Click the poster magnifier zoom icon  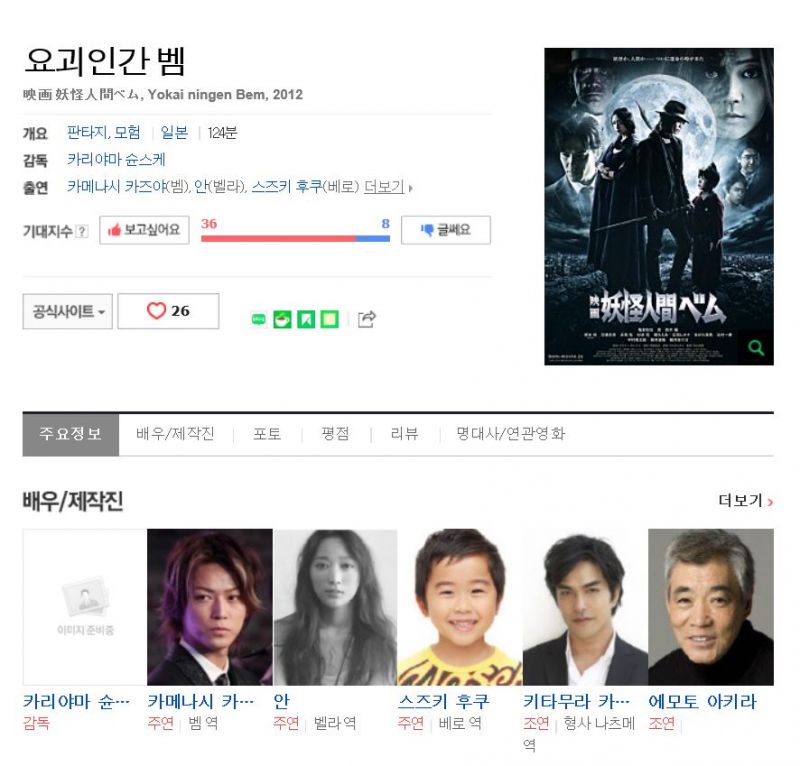756,348
